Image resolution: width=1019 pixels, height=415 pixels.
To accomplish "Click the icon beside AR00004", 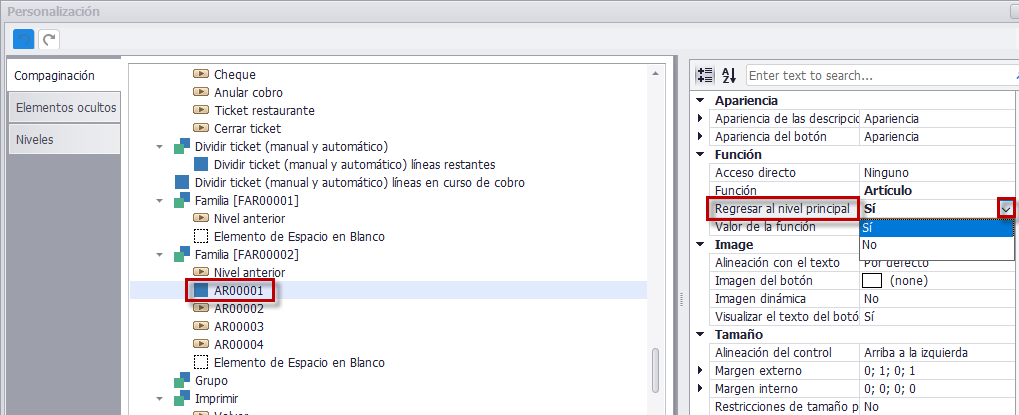I will point(201,344).
